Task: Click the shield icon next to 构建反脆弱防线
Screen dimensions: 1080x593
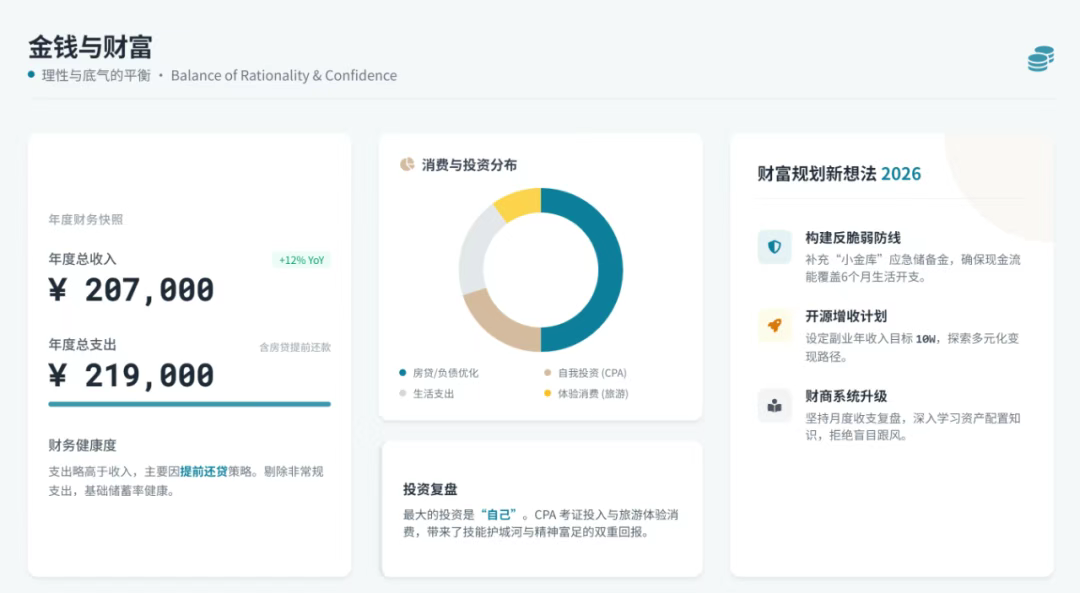Action: click(x=774, y=245)
